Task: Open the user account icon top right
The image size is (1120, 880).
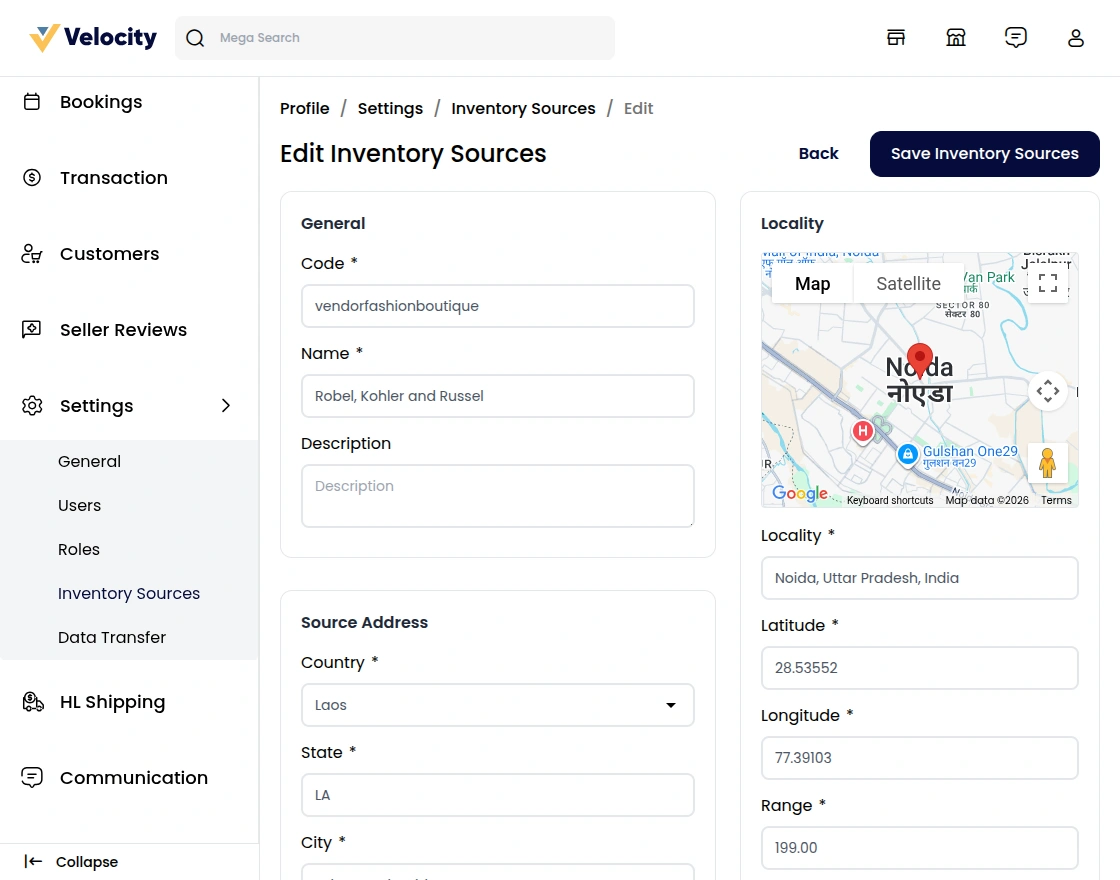Action: coord(1076,37)
